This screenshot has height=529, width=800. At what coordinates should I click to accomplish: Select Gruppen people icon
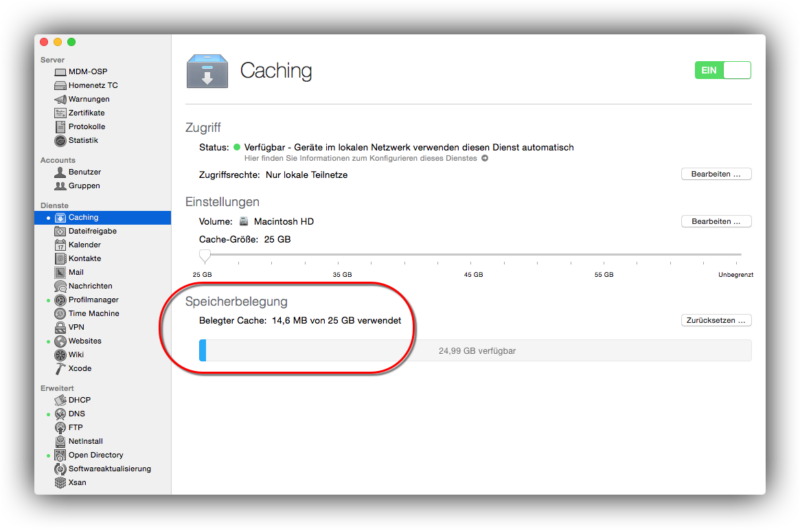pos(60,186)
